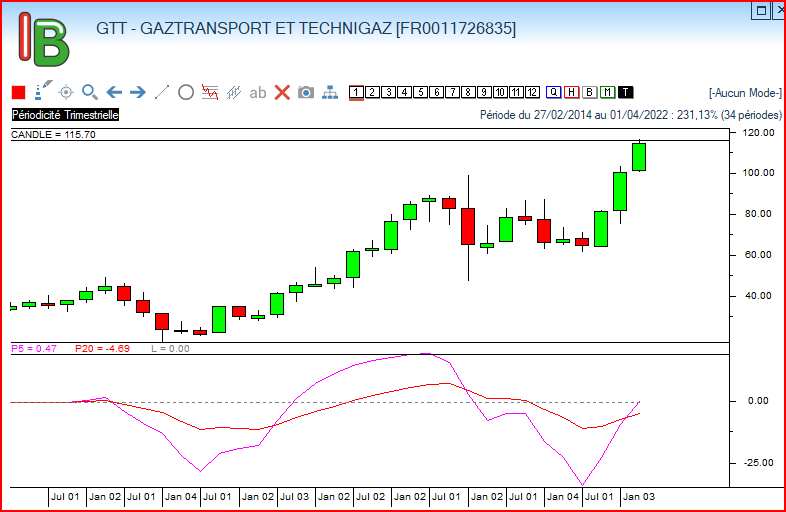Screen dimensions: 786x512
Task: Click the Jan 04 date label nearest Jan 03
Action: 562,497
